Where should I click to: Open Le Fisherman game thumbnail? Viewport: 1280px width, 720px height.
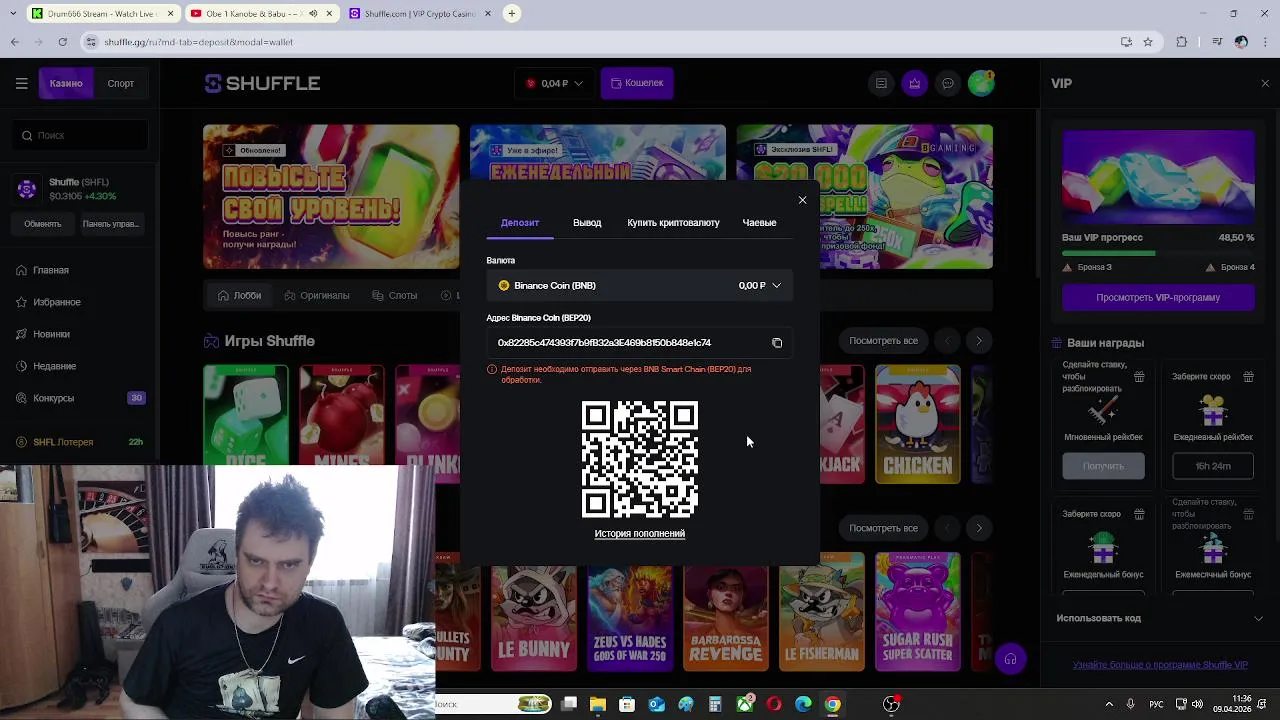click(822, 611)
